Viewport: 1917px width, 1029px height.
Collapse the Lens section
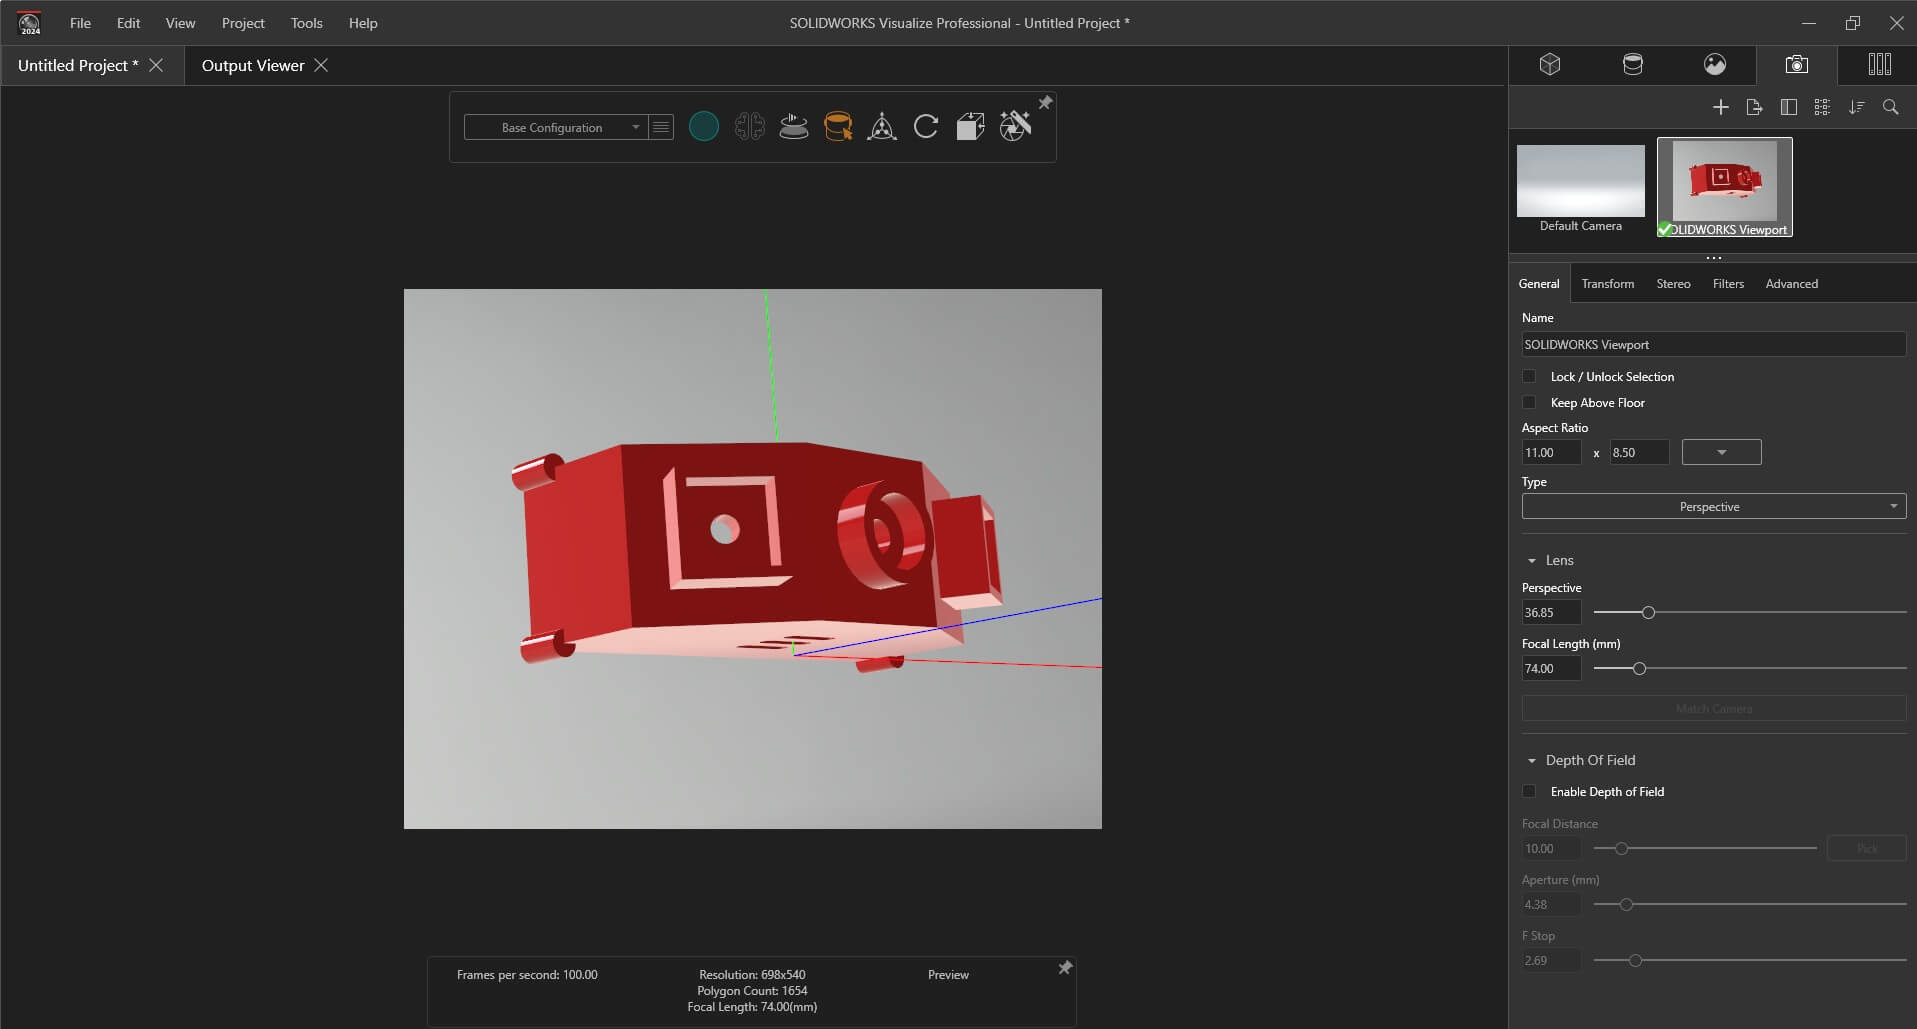point(1532,561)
